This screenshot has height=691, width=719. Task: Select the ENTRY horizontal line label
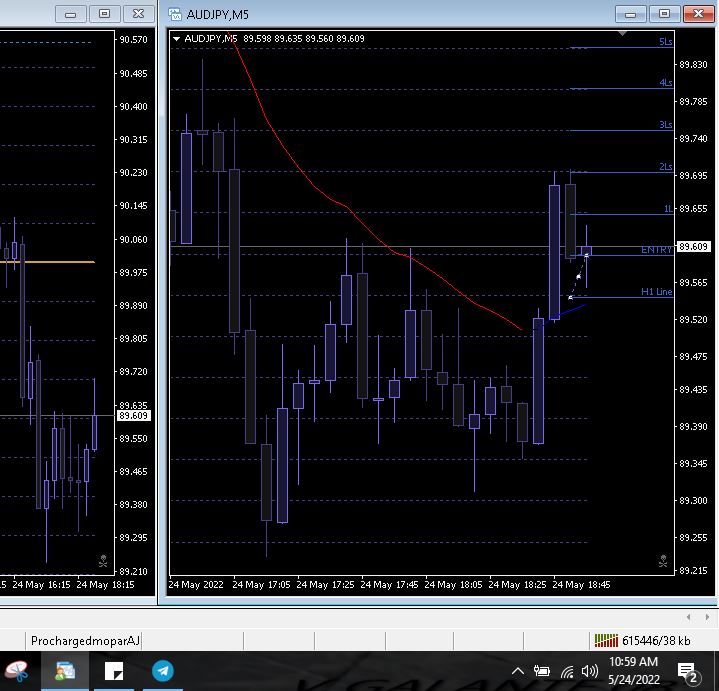tap(656, 249)
